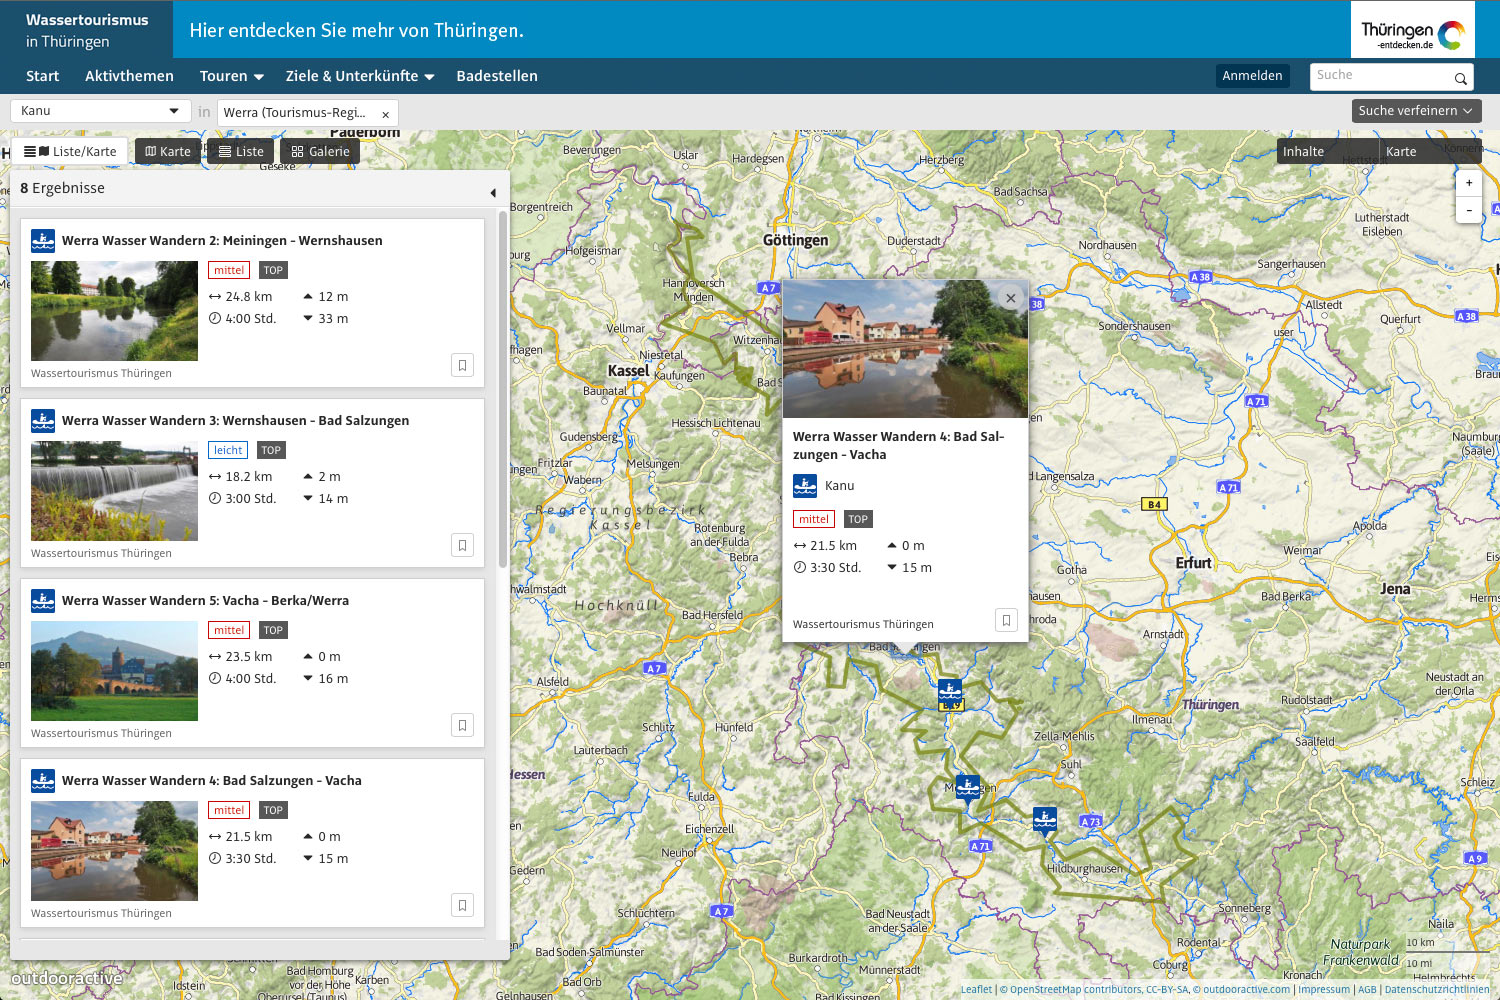The image size is (1500, 1000).
Task: Click bookmark icon in map popup card
Action: [x=1006, y=620]
